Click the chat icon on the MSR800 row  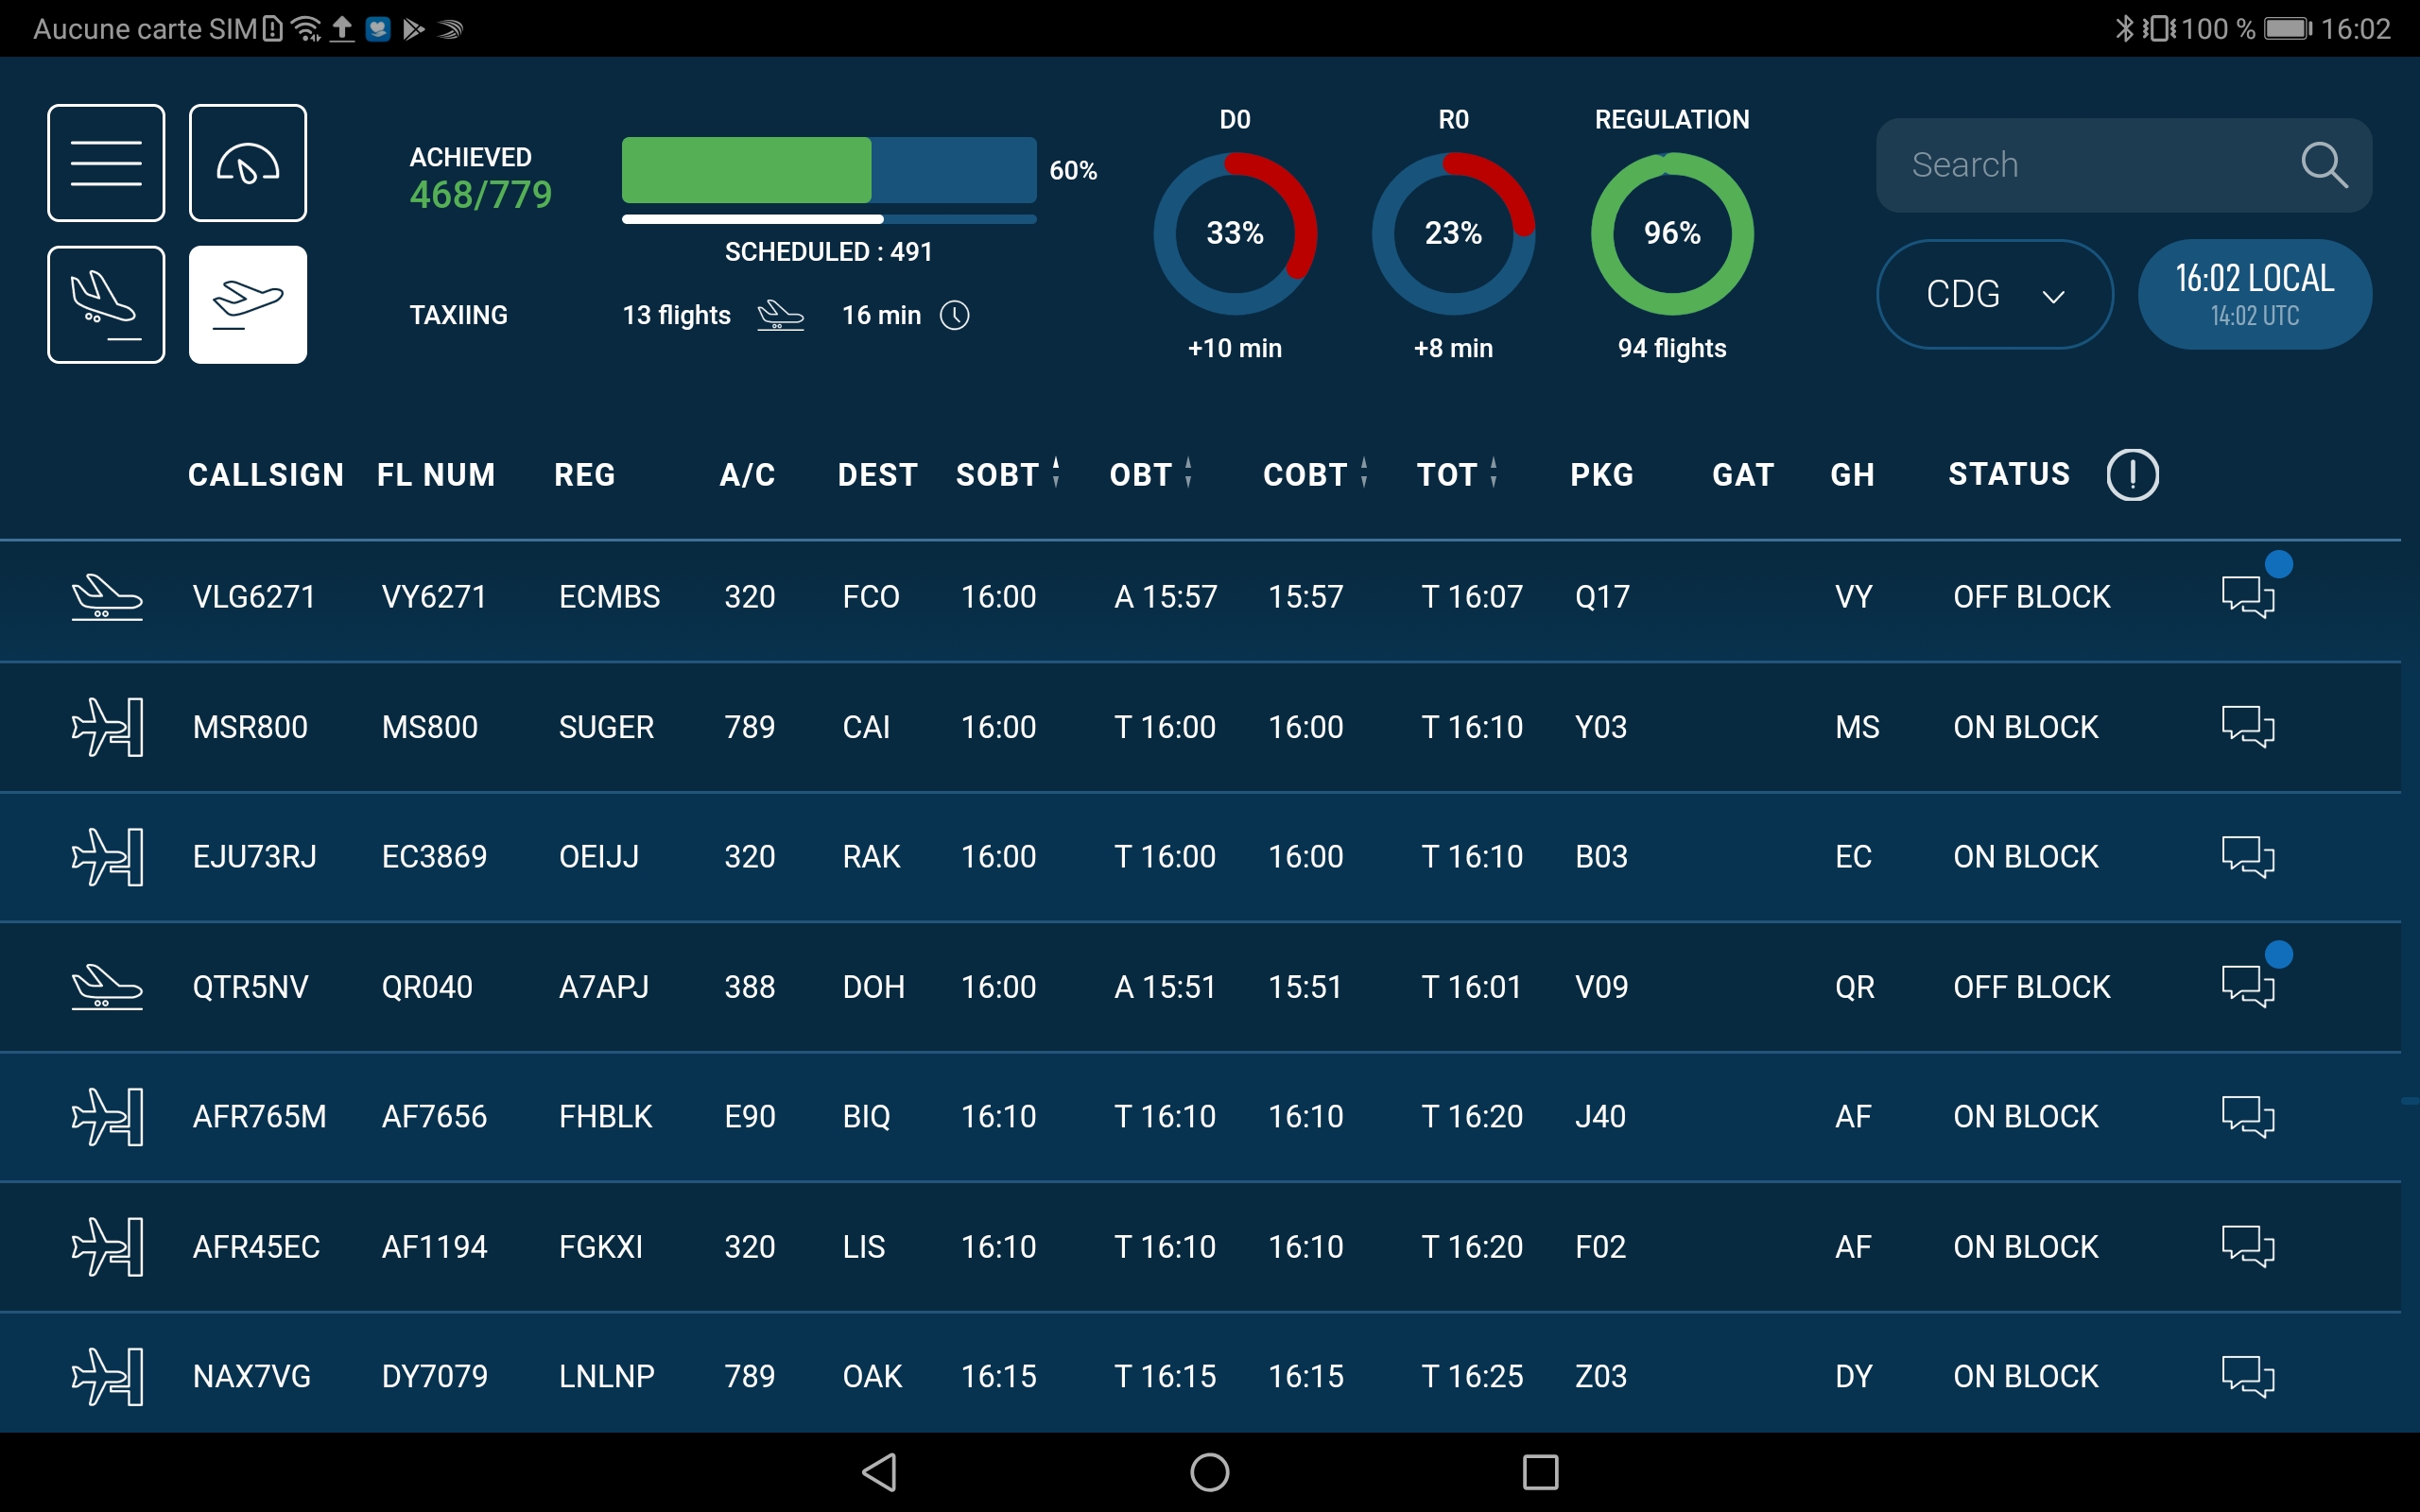click(x=2249, y=727)
